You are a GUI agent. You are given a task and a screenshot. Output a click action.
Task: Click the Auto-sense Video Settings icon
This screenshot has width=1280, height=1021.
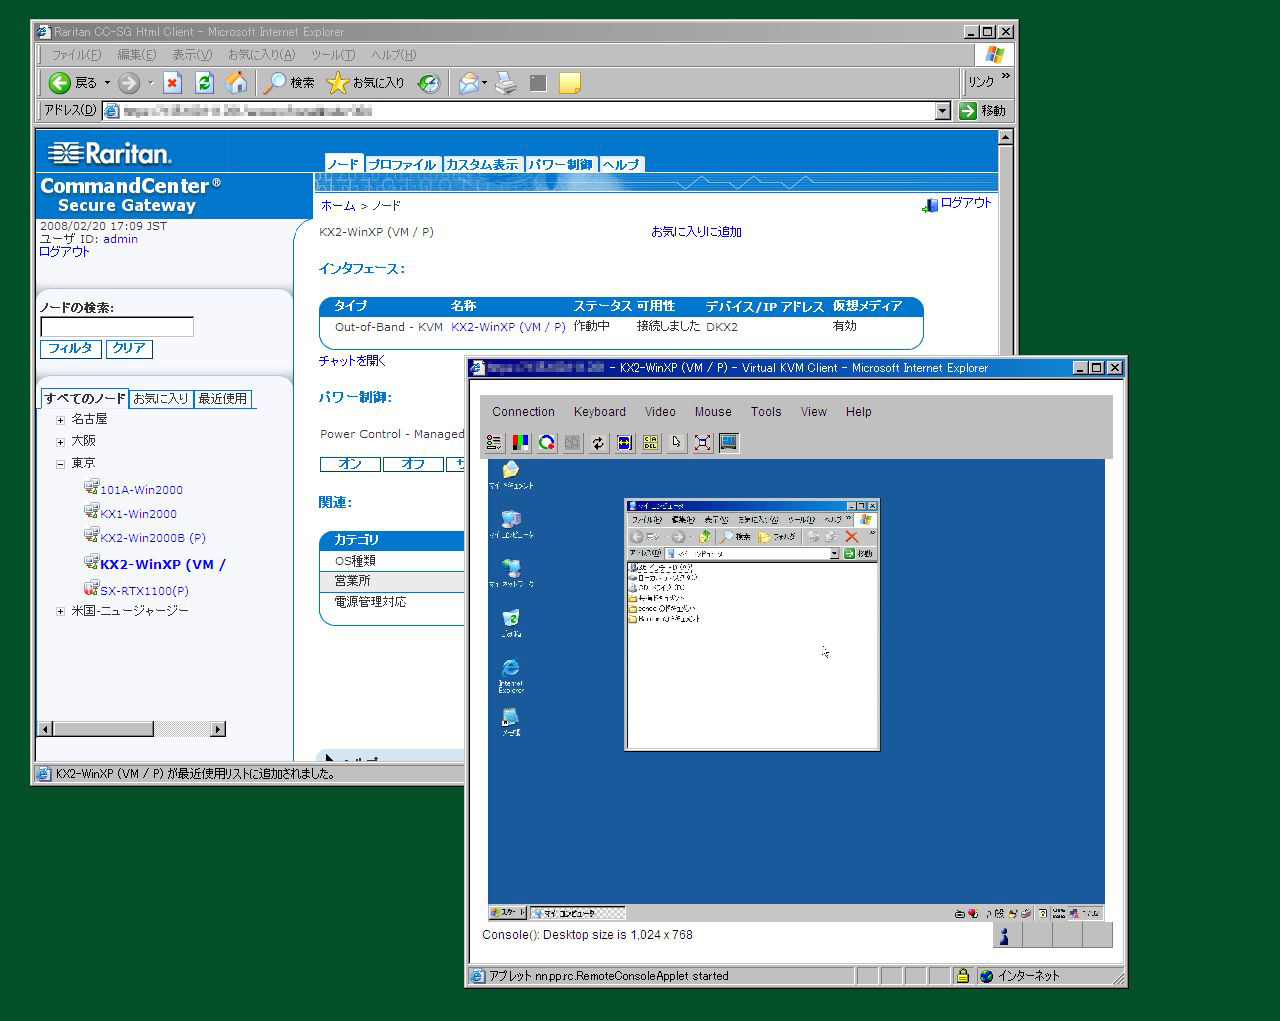pyautogui.click(x=624, y=443)
